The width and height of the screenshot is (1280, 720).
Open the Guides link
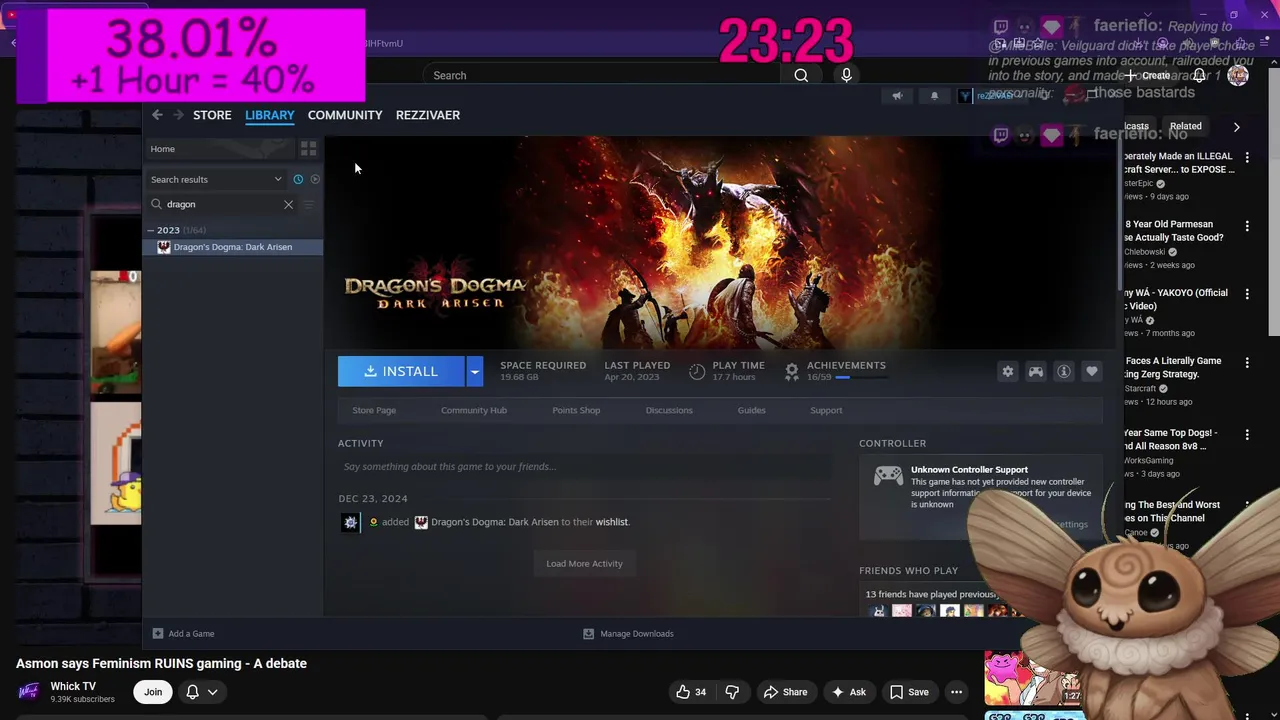[752, 410]
